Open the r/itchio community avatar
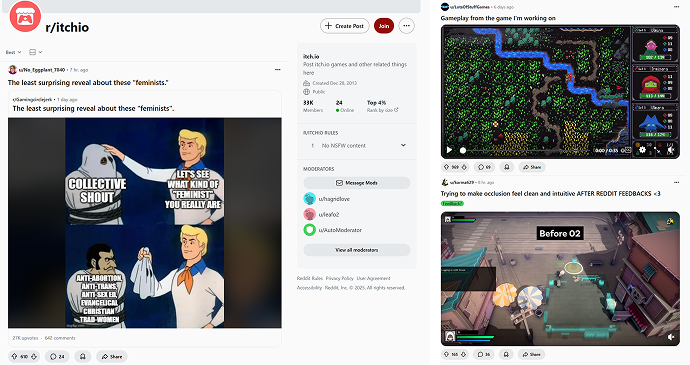 (25, 17)
